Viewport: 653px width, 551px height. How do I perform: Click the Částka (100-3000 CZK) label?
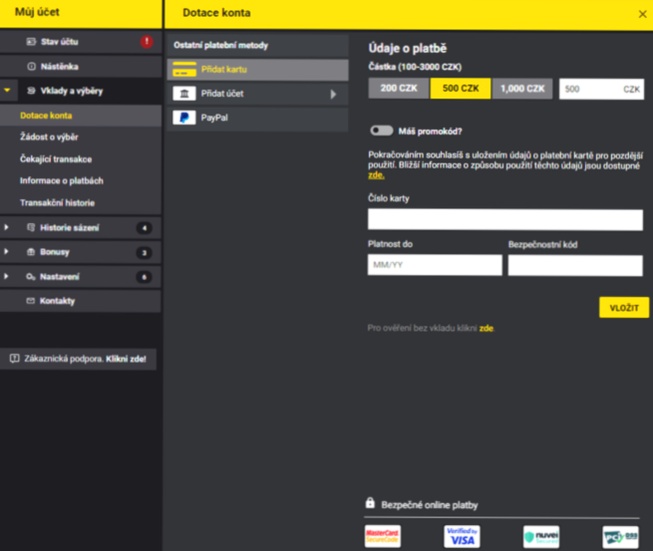tap(415, 67)
